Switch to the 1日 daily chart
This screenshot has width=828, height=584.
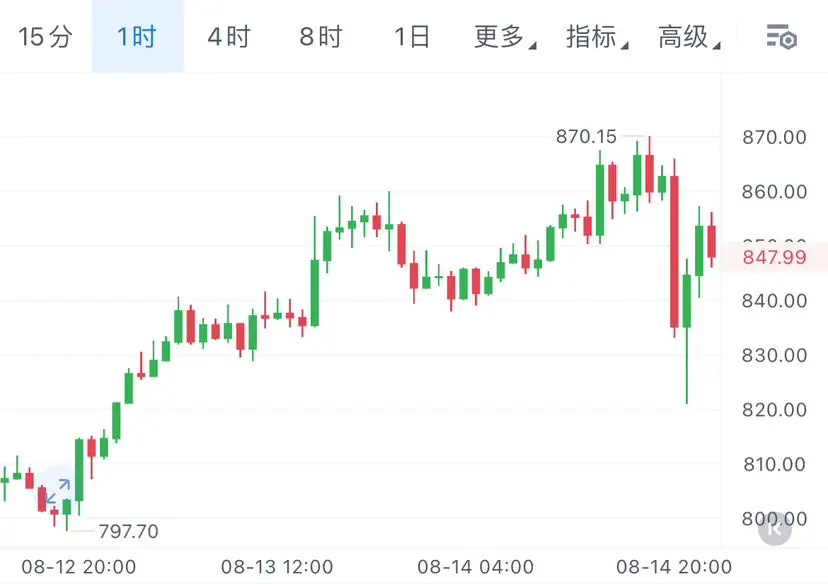click(x=412, y=37)
